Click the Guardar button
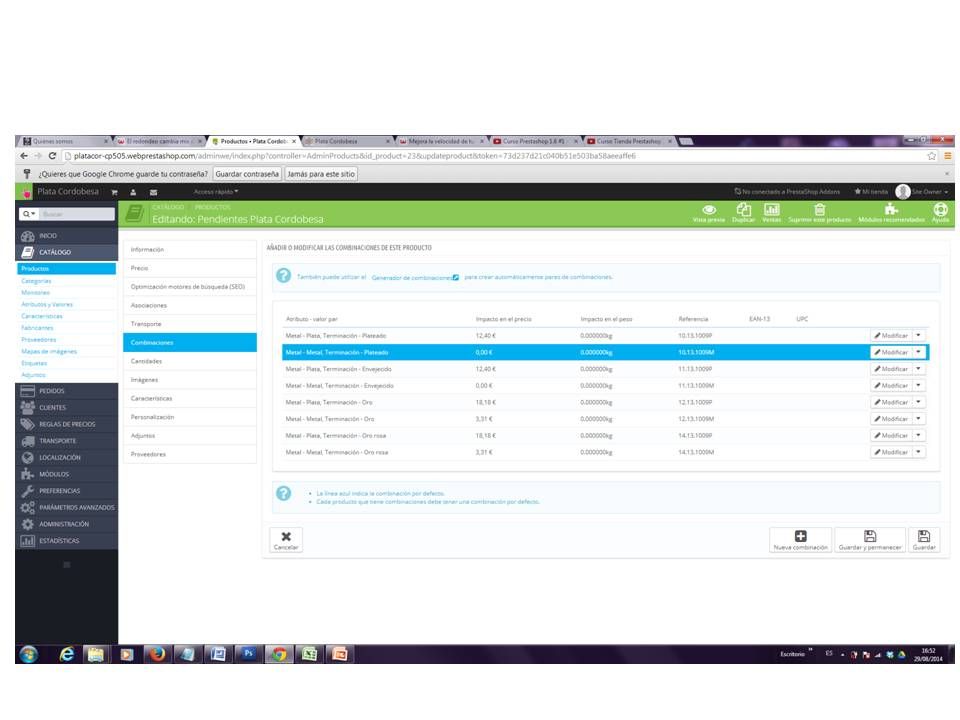This screenshot has height=720, width=960. [924, 540]
